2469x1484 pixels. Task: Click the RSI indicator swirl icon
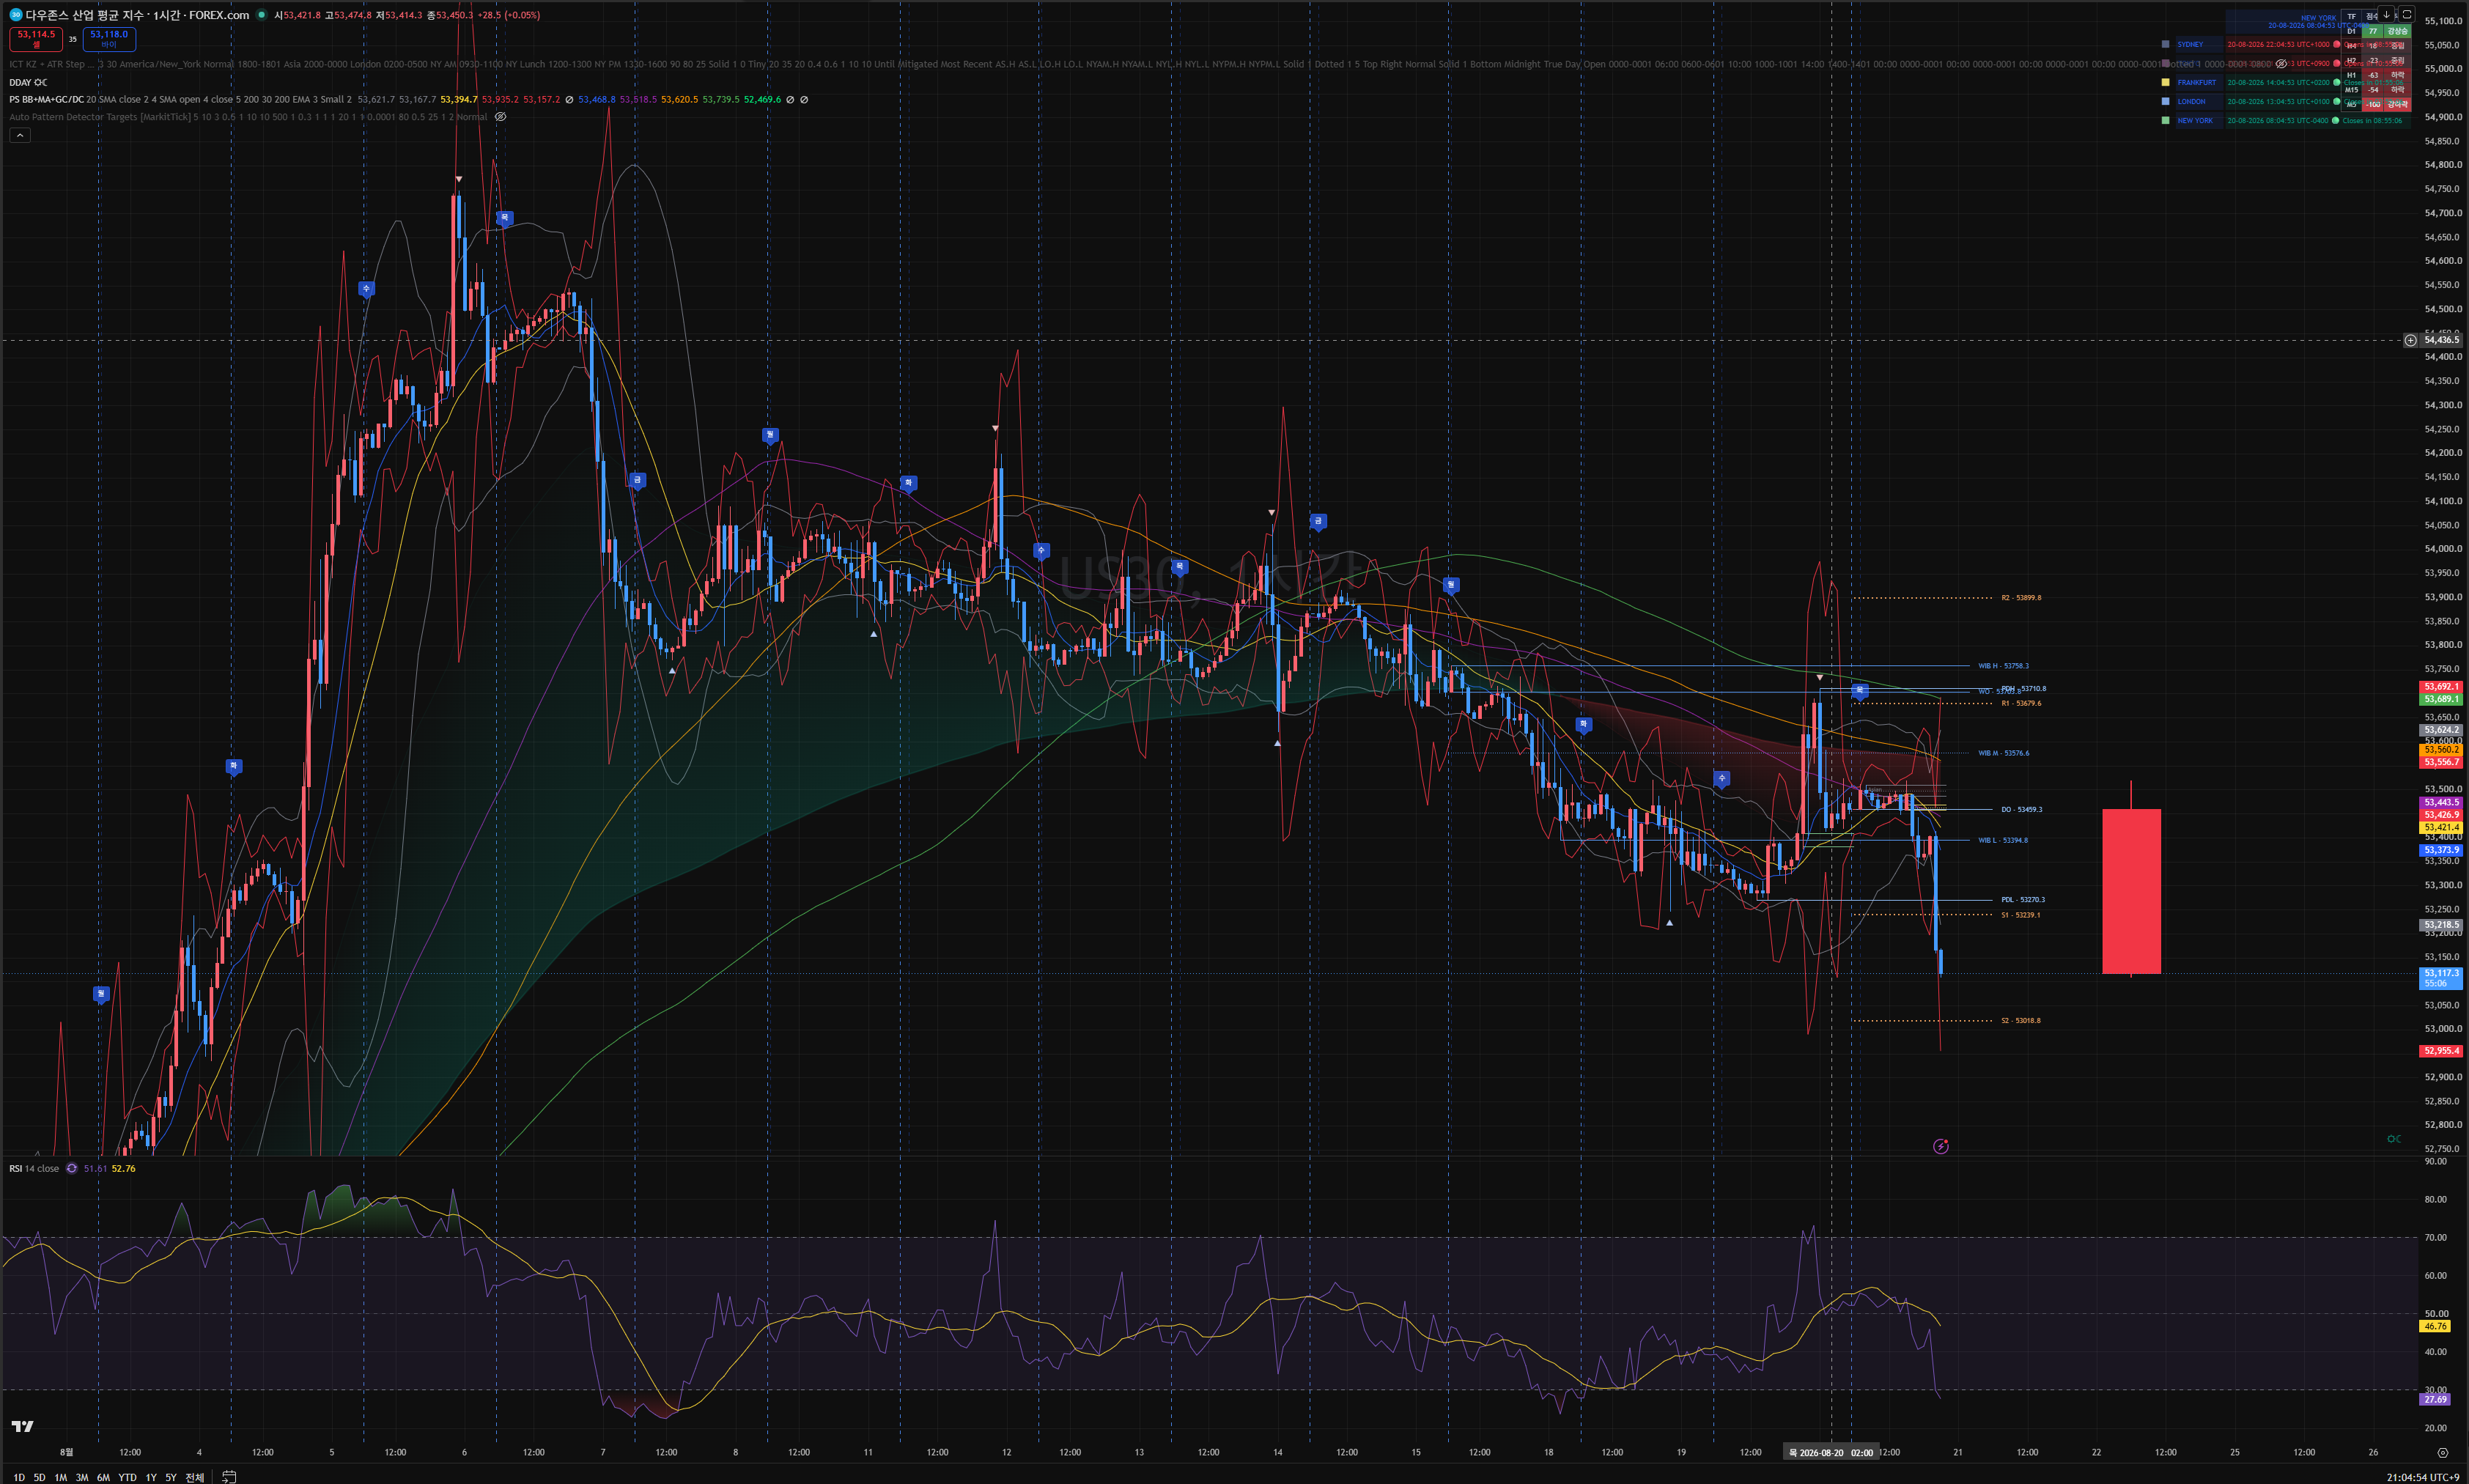click(x=71, y=1168)
